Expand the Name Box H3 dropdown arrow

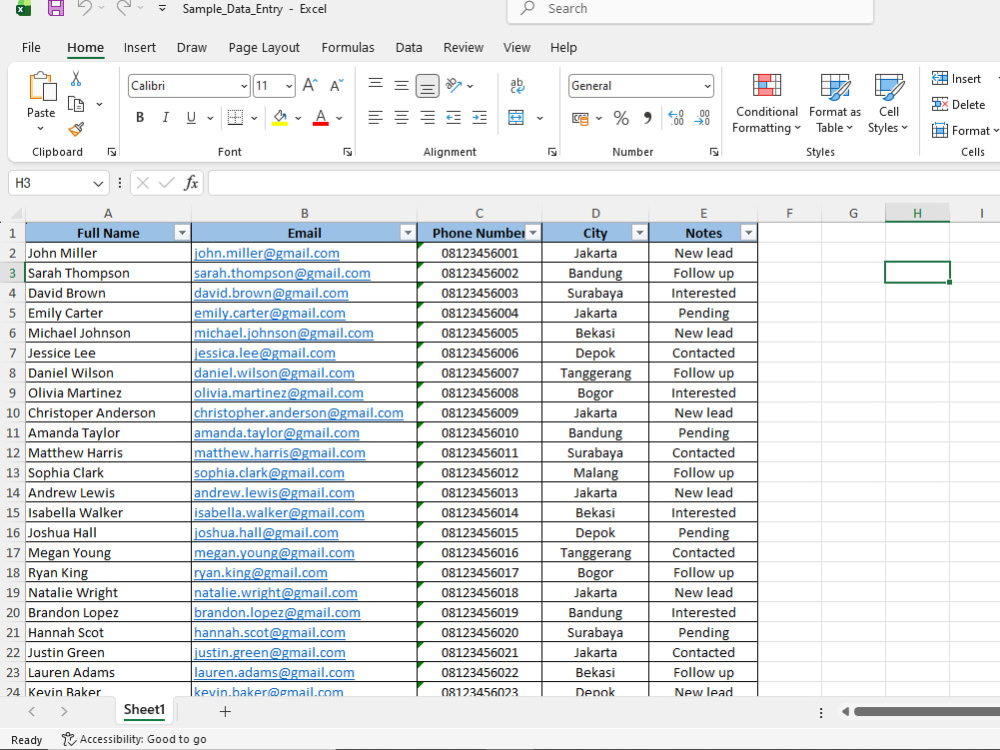[98, 184]
